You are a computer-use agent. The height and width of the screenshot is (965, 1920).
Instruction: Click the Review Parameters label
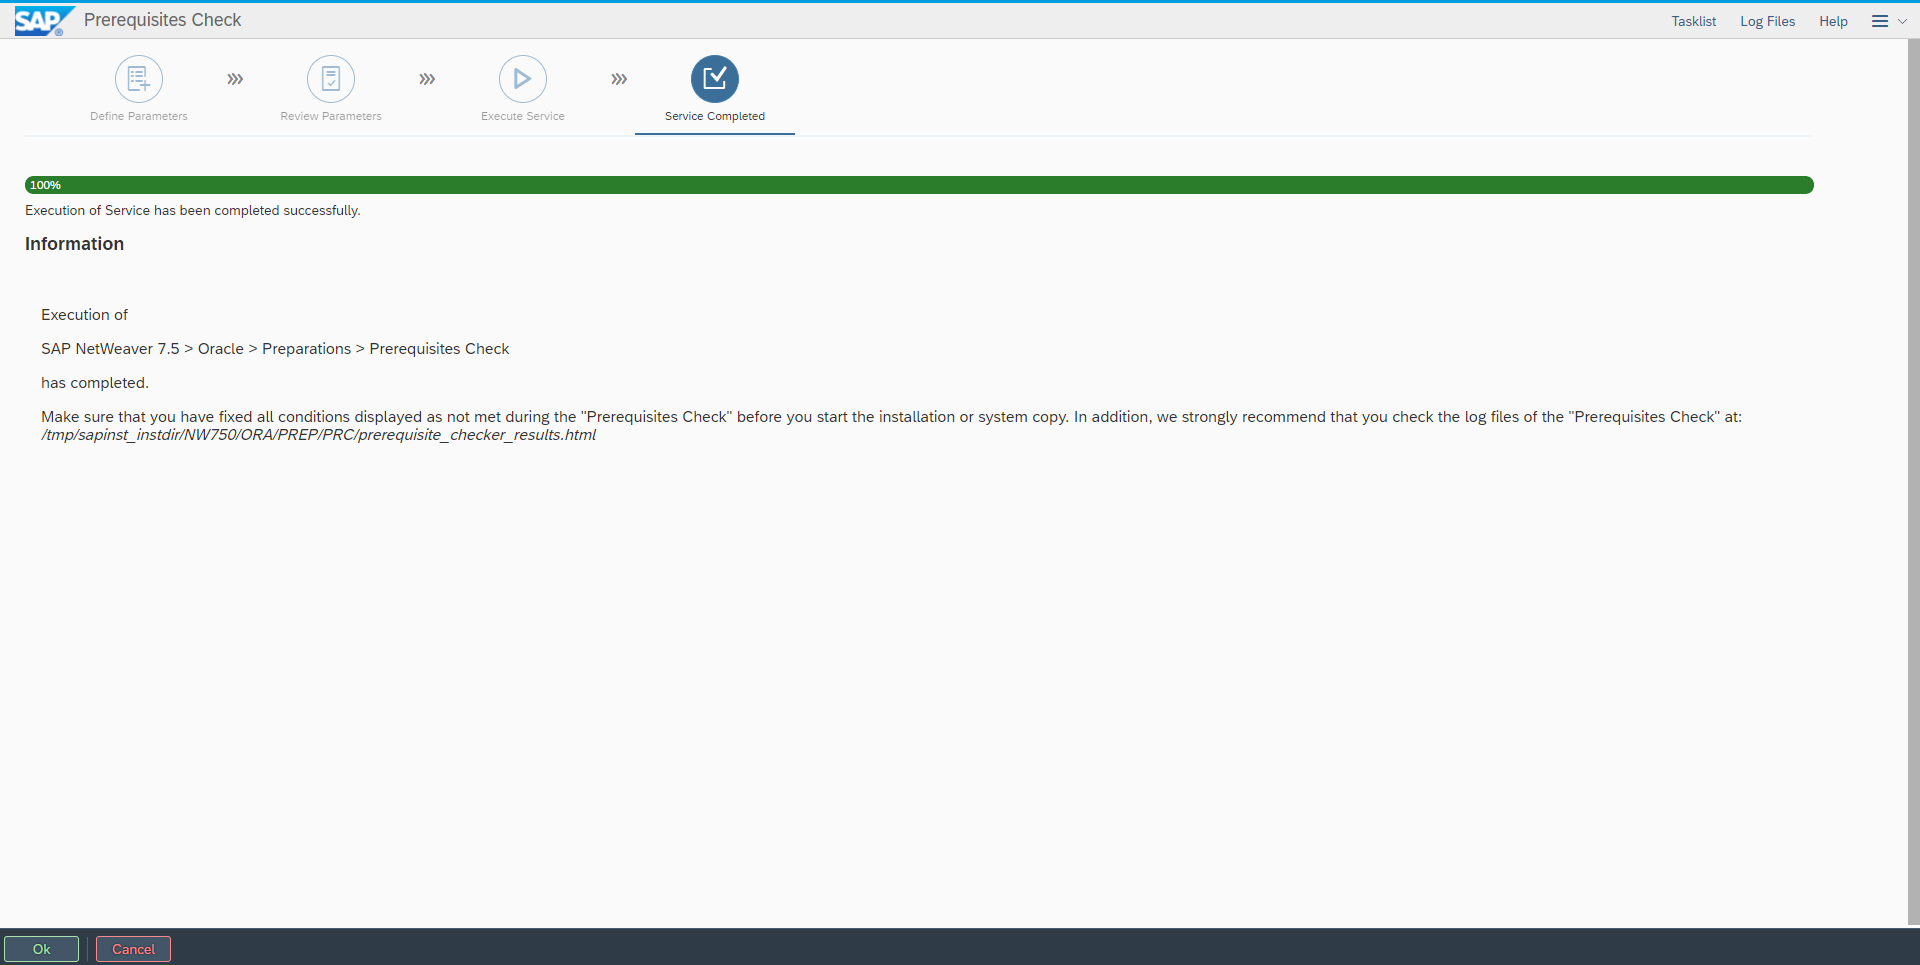[331, 116]
